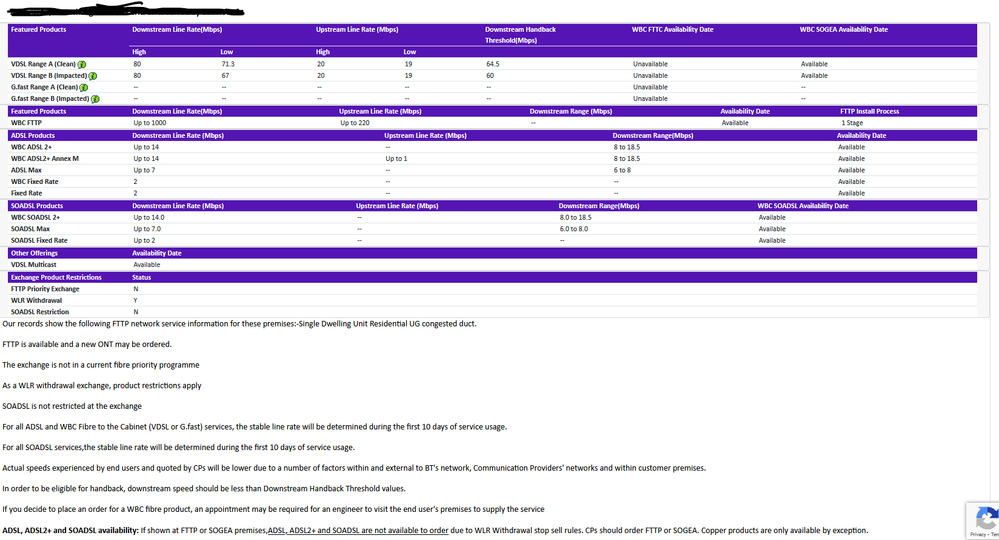999x540 pixels.
Task: Select 'Exchange Product Restrictions' section header
Action: click(56, 277)
